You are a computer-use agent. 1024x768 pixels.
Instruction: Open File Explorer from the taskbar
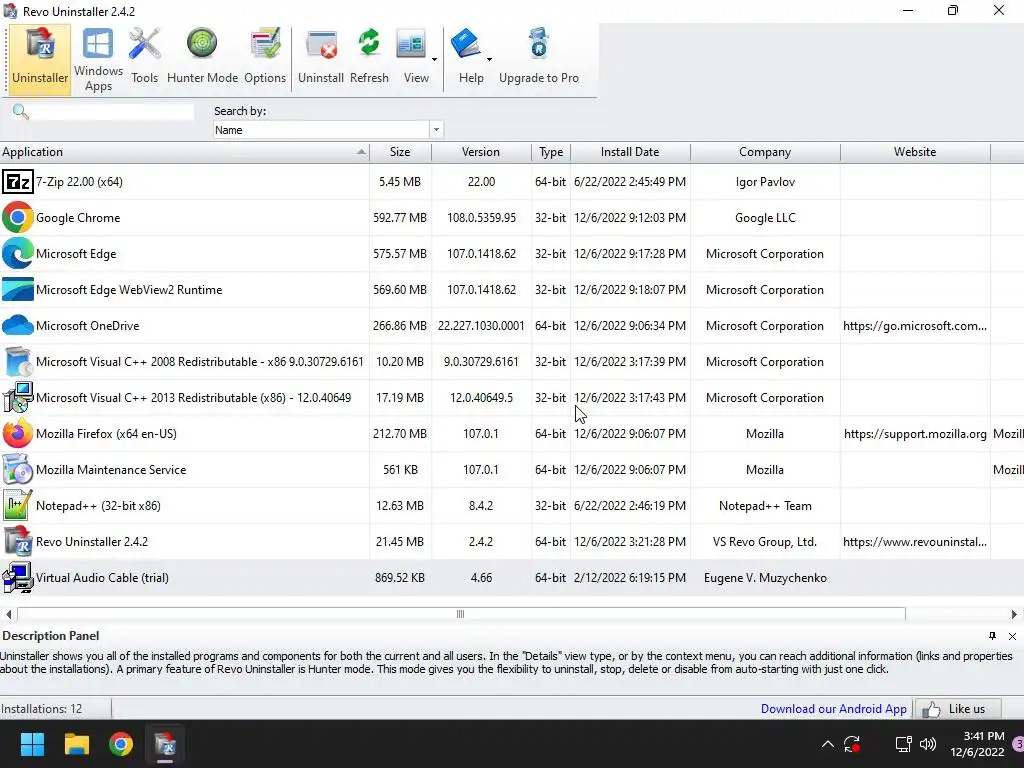(x=76, y=744)
